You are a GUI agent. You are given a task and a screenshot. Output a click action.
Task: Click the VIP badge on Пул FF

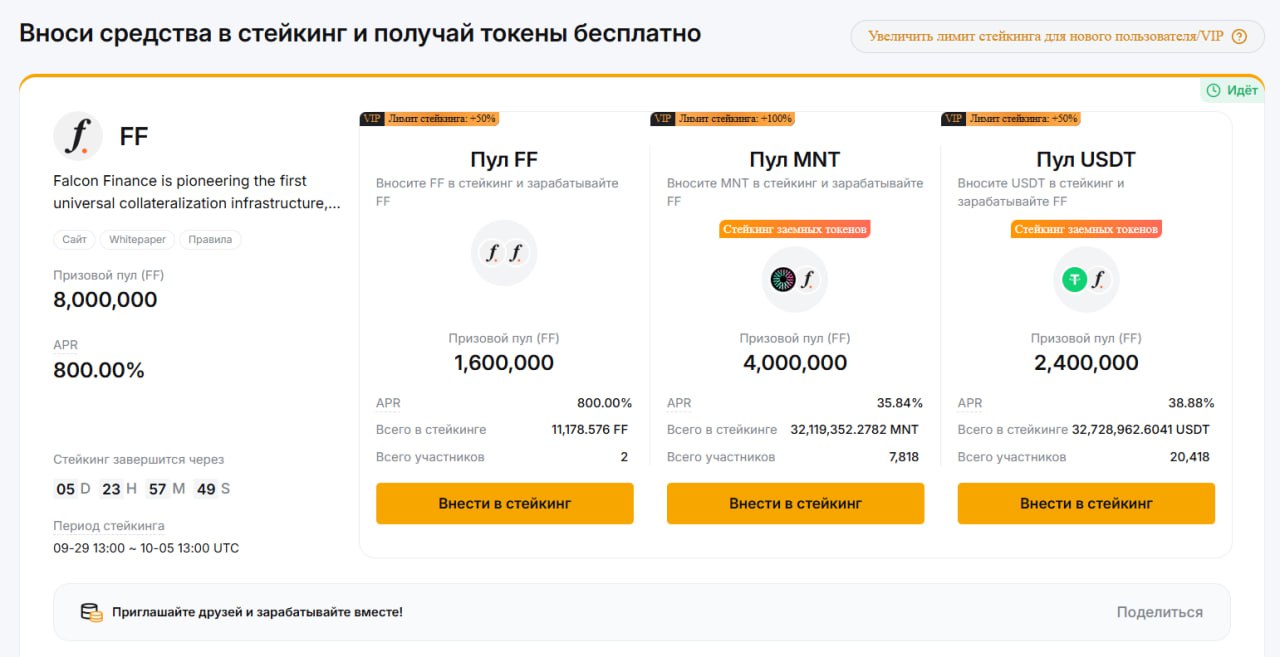(x=372, y=118)
